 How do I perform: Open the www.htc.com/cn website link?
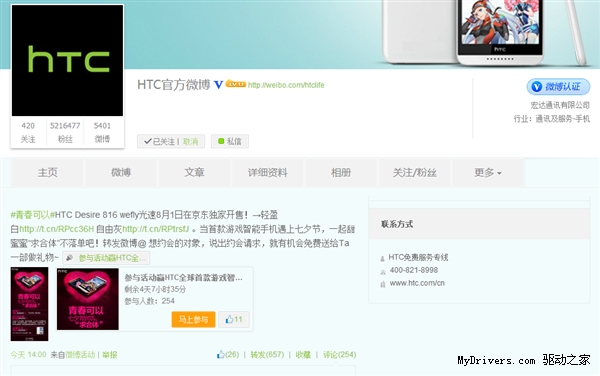[417, 283]
